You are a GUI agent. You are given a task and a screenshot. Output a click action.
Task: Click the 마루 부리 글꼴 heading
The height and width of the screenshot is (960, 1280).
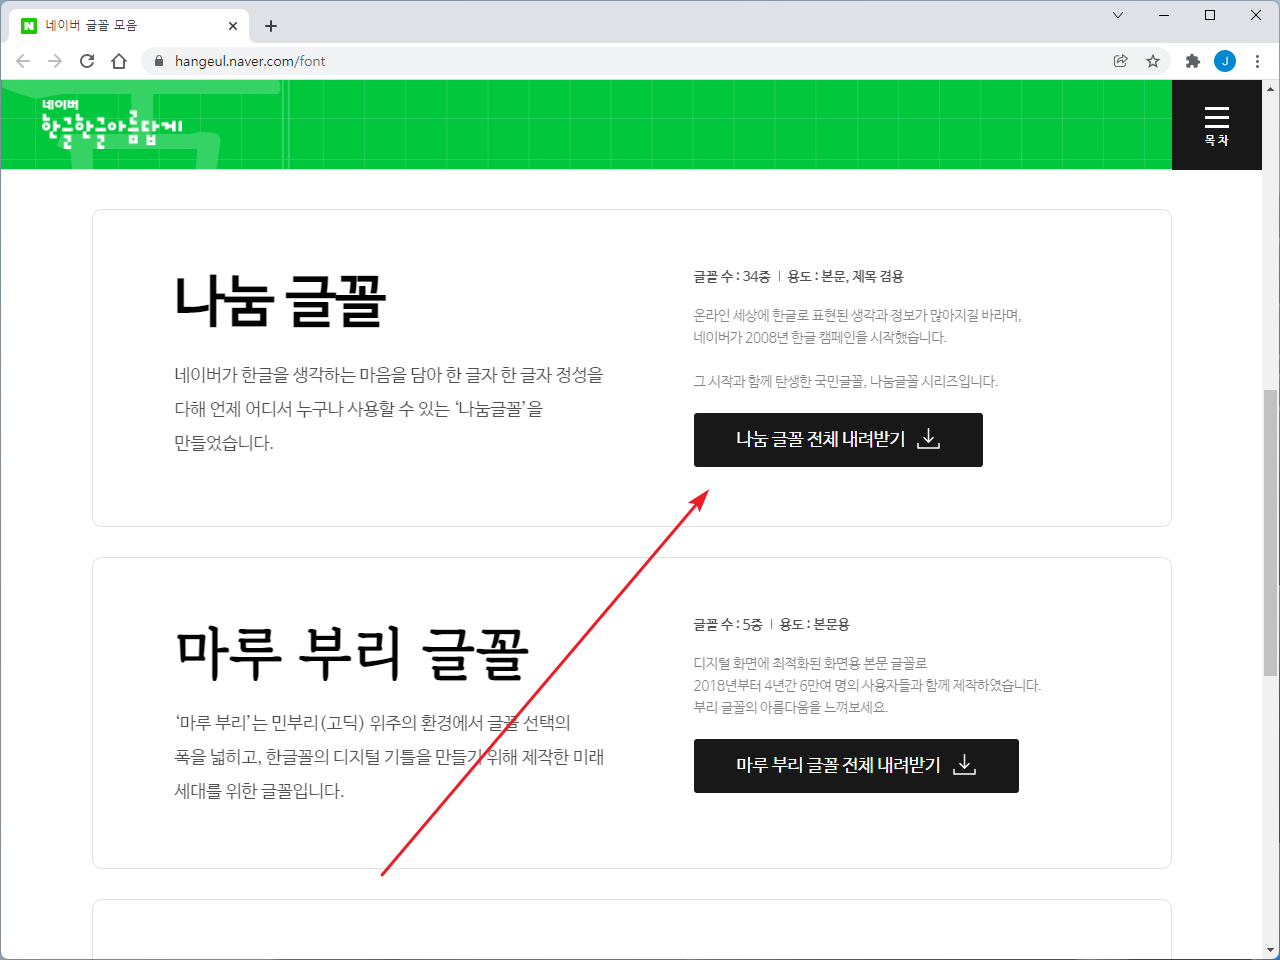tap(352, 652)
